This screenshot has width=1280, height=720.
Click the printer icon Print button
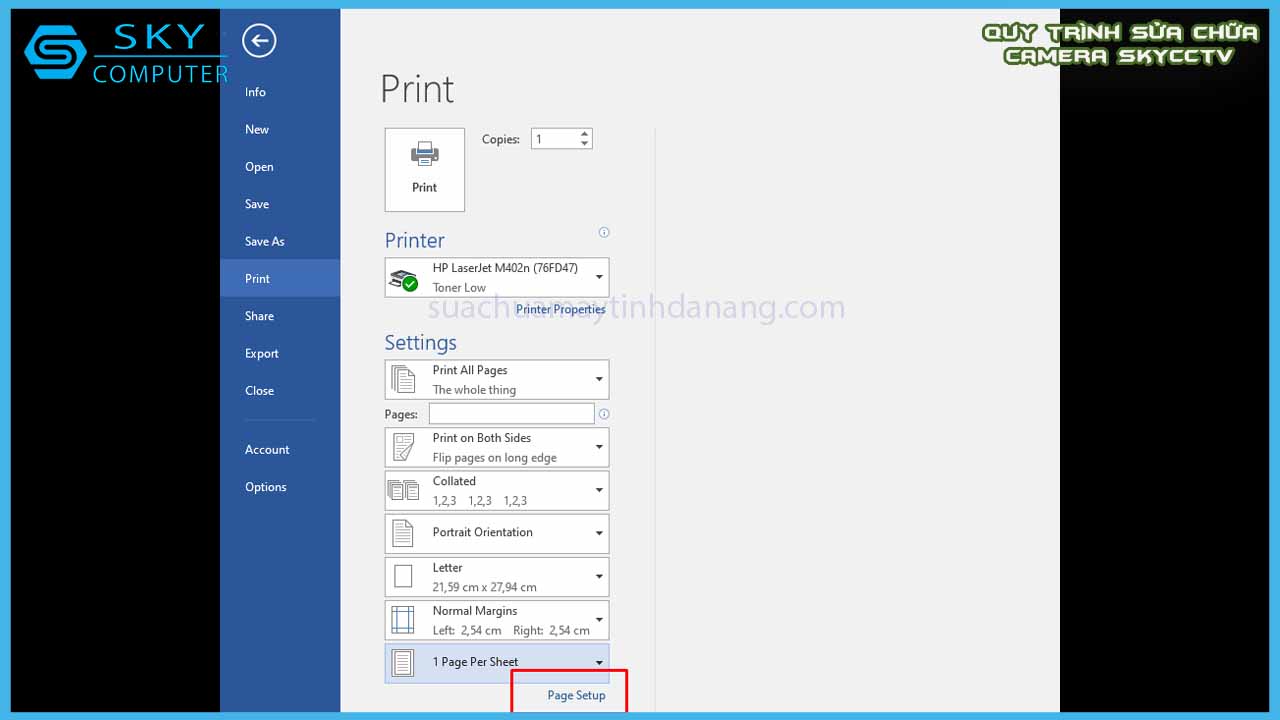coord(424,169)
